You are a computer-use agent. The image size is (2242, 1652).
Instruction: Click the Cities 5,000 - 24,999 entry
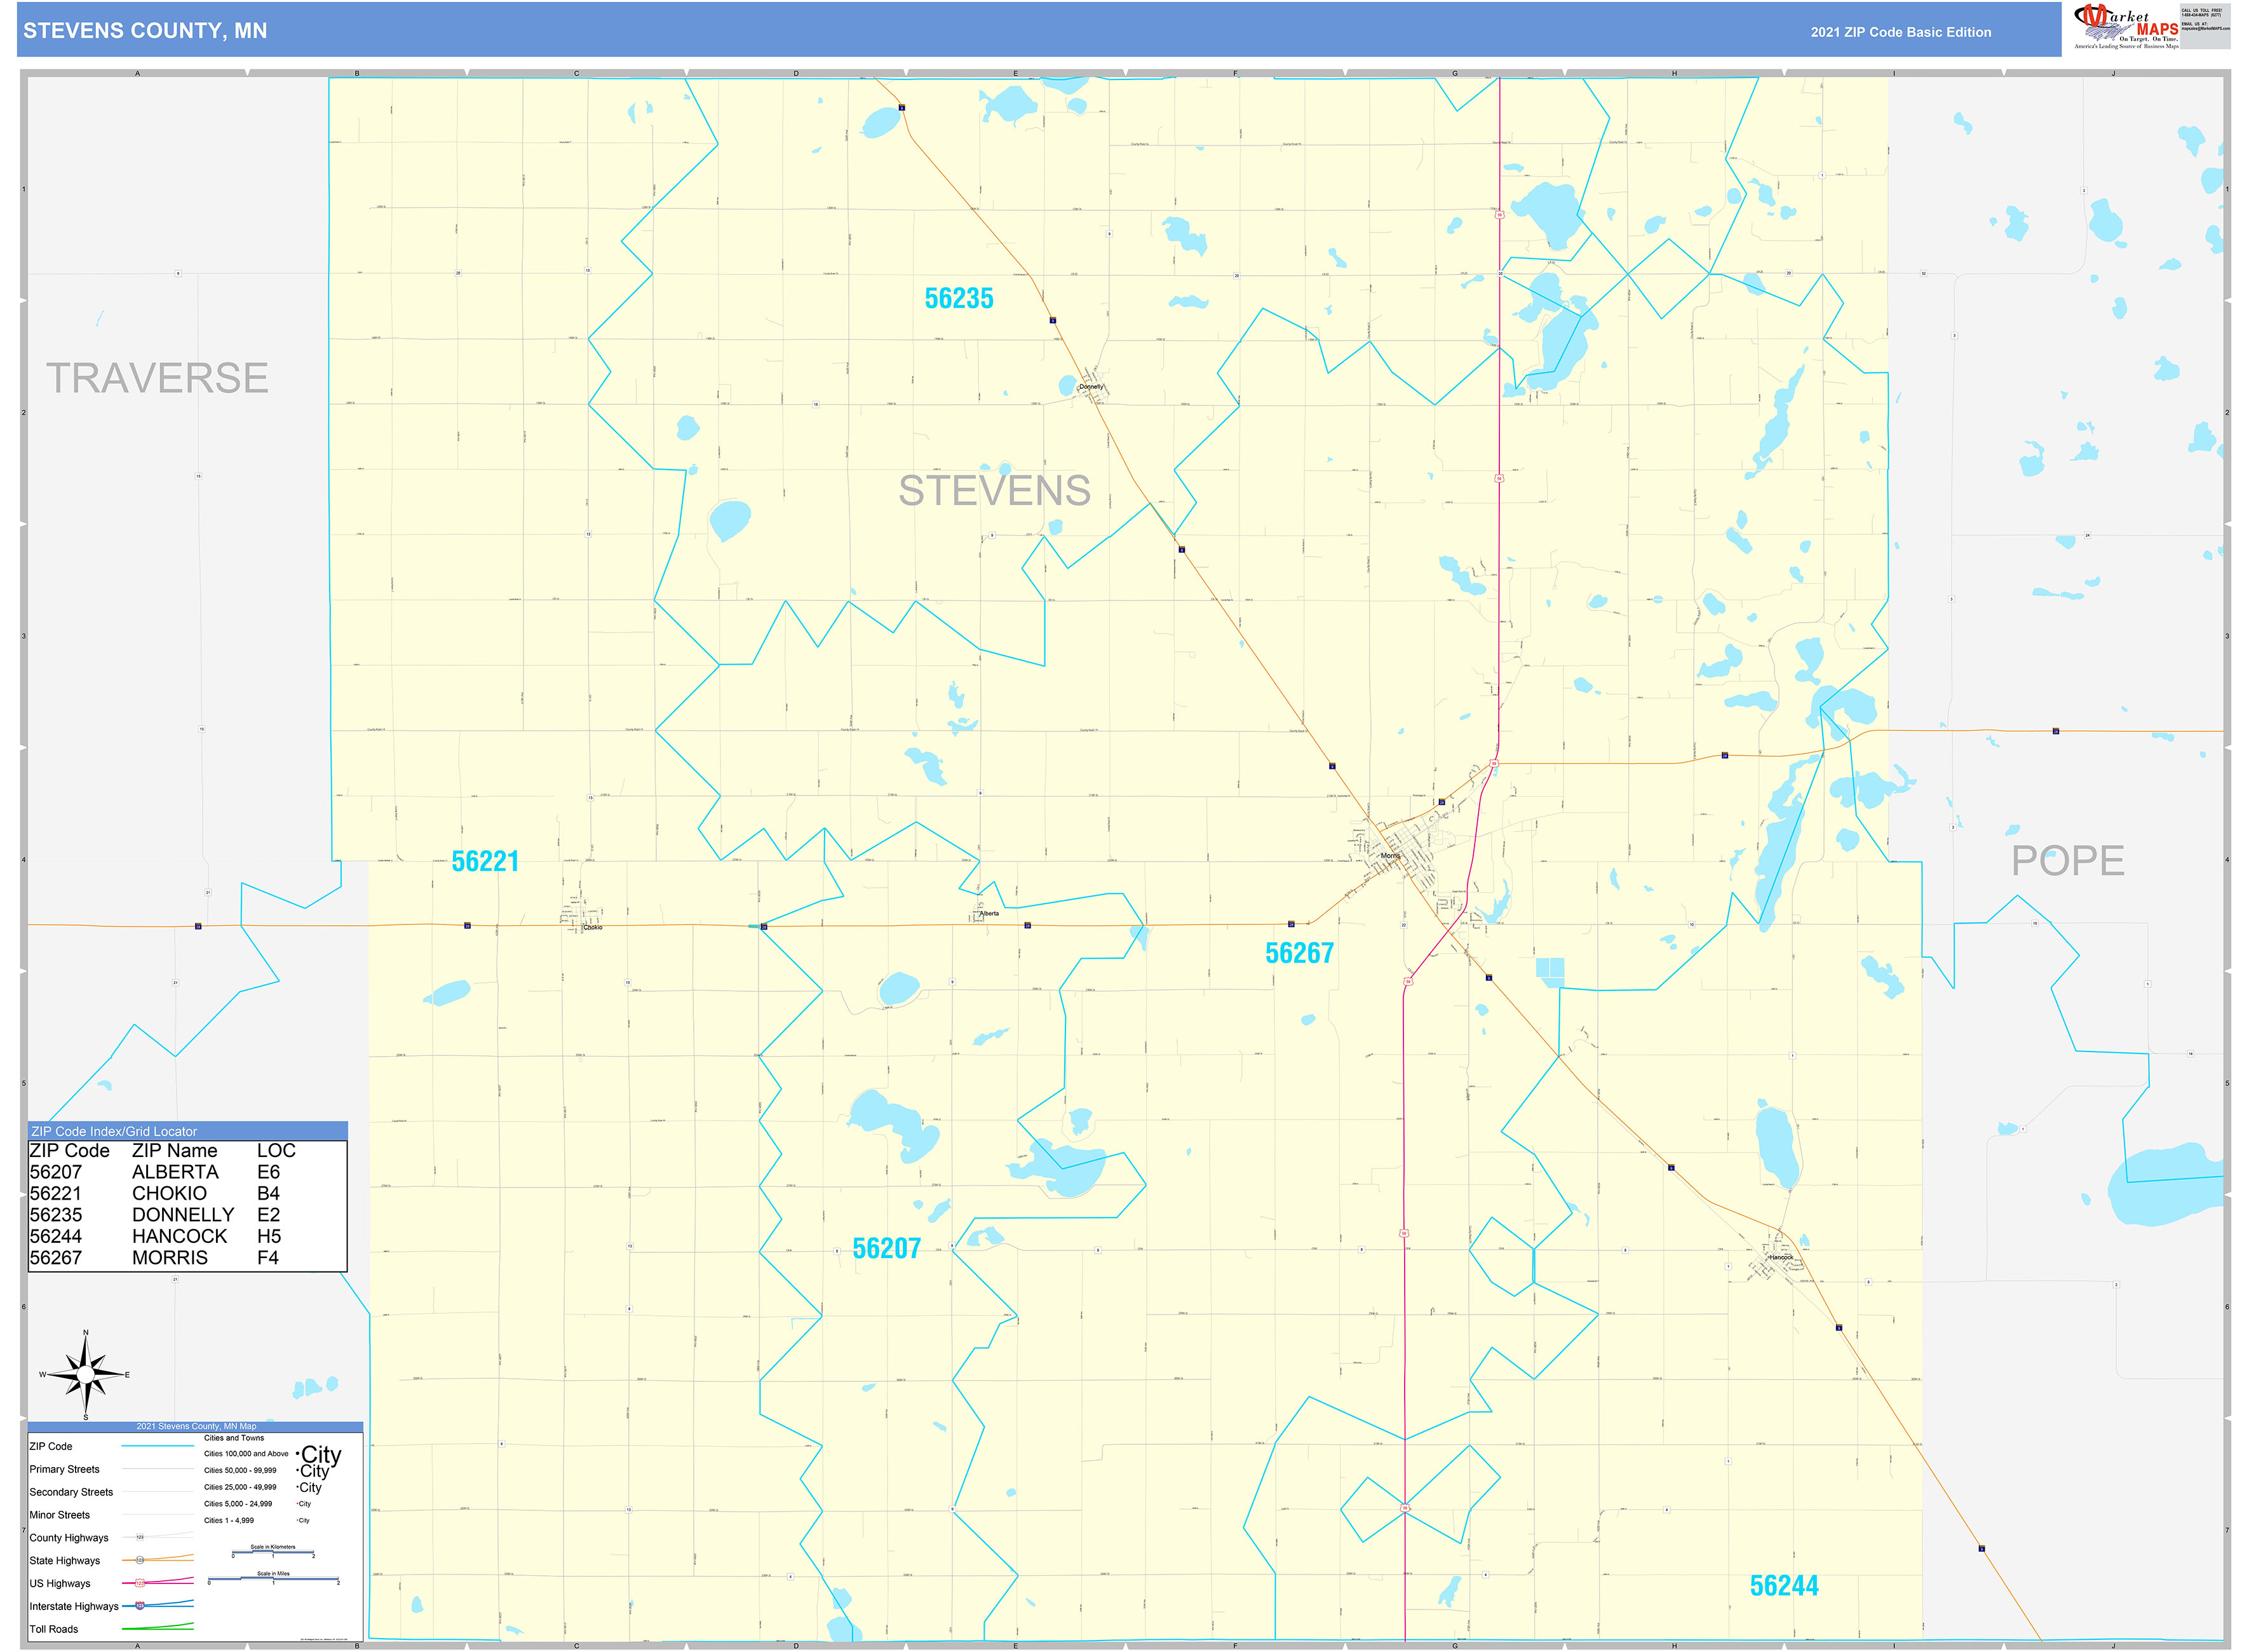238,1504
